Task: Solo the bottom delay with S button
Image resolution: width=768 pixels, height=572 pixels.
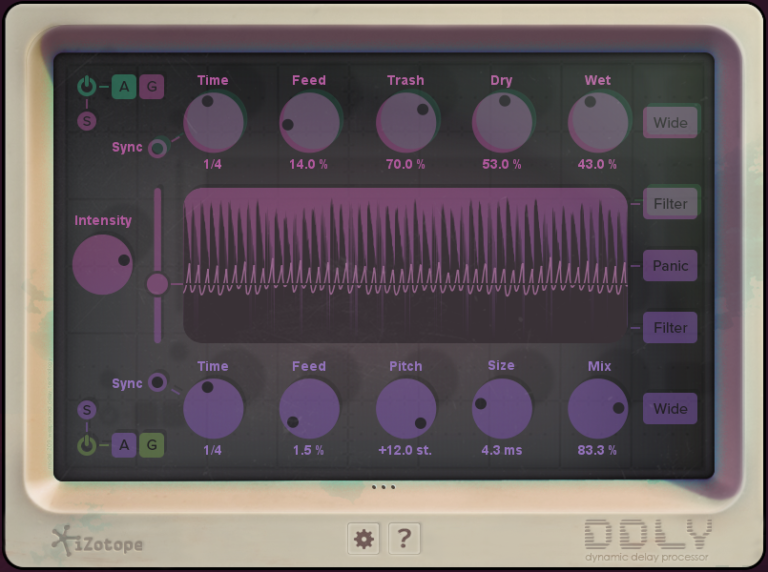Action: click(87, 410)
